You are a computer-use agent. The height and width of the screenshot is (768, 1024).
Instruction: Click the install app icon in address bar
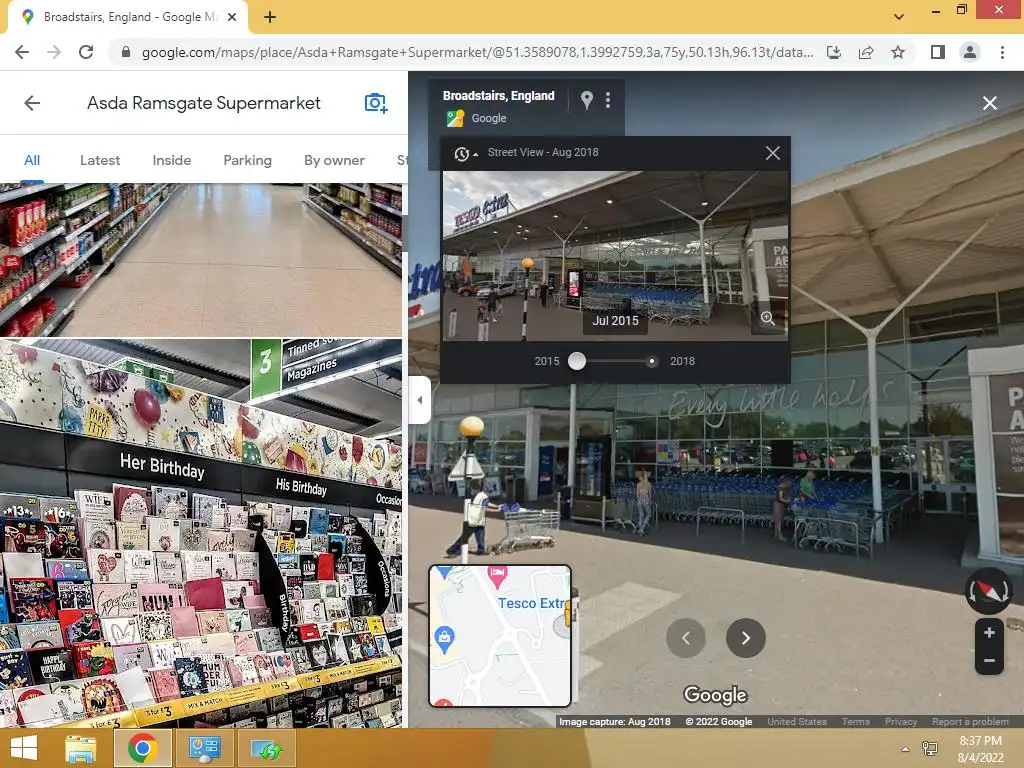[x=834, y=52]
